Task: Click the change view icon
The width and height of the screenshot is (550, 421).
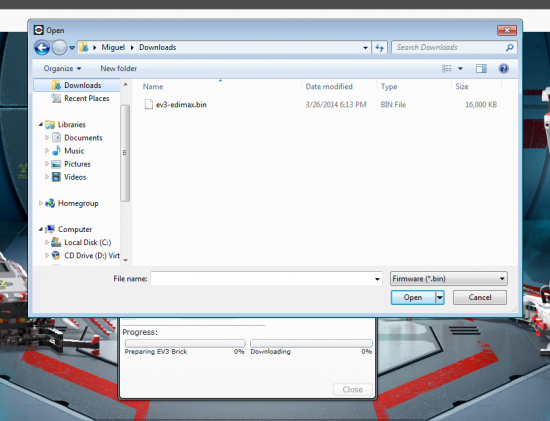Action: coord(447,68)
